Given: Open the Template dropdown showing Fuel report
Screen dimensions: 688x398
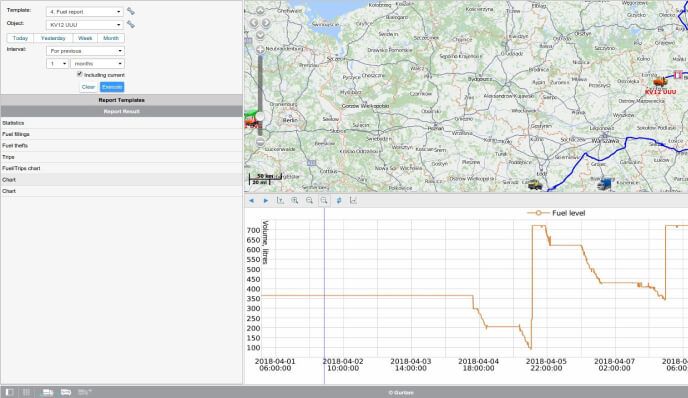Looking at the screenshot, I should point(85,12).
